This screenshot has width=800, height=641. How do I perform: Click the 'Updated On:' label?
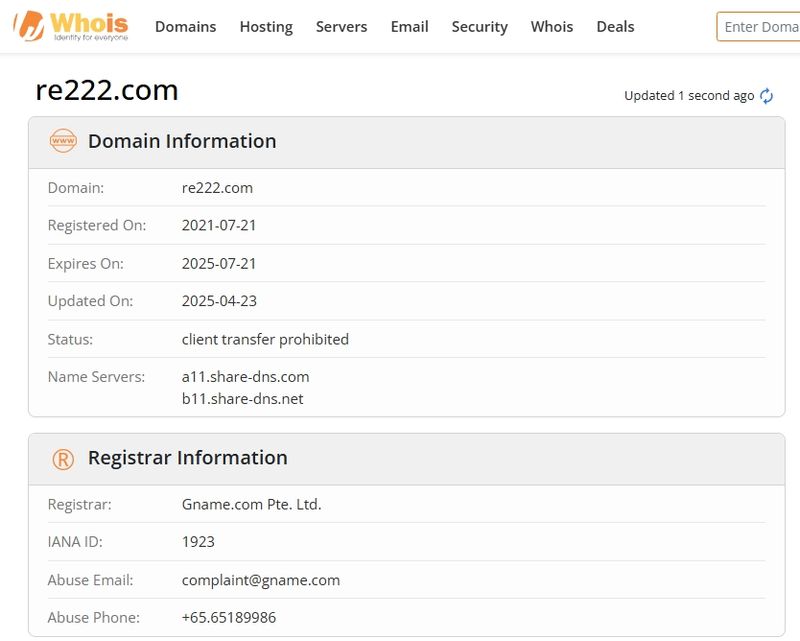90,301
